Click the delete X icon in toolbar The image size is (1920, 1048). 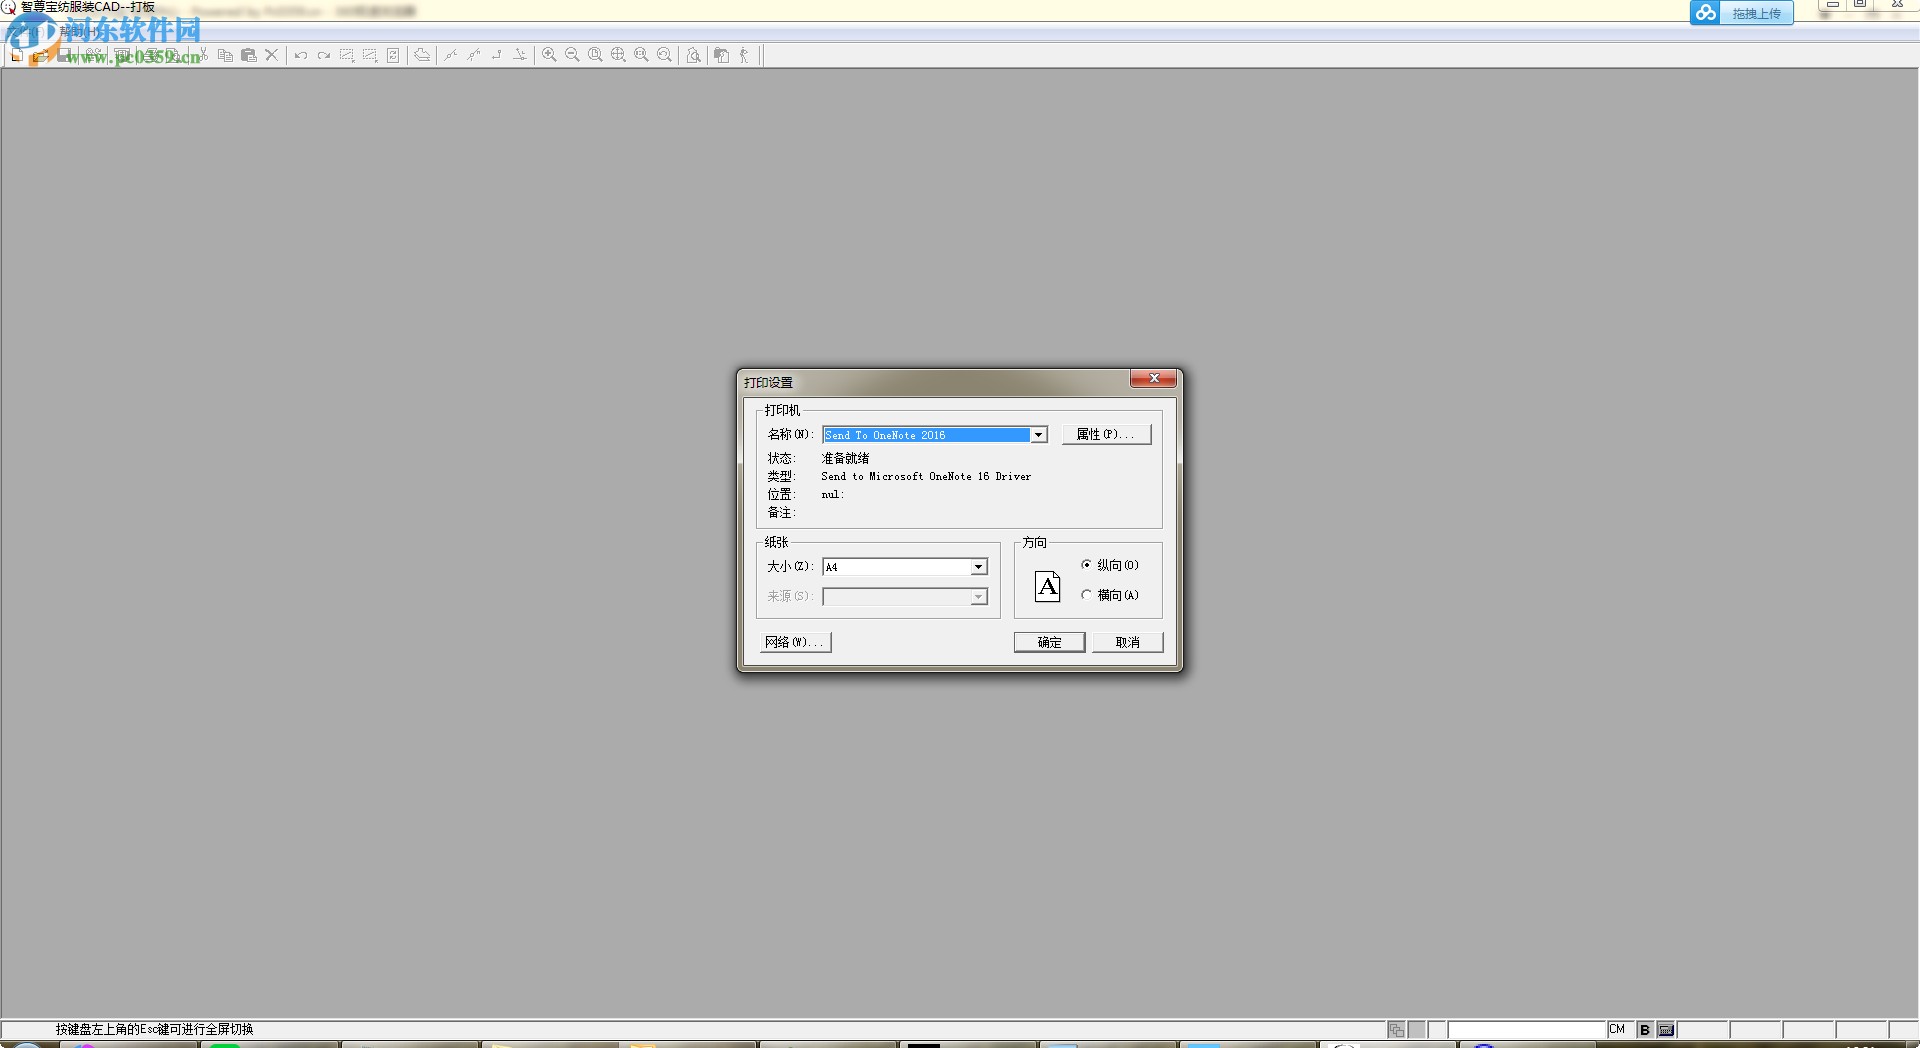[x=271, y=55]
